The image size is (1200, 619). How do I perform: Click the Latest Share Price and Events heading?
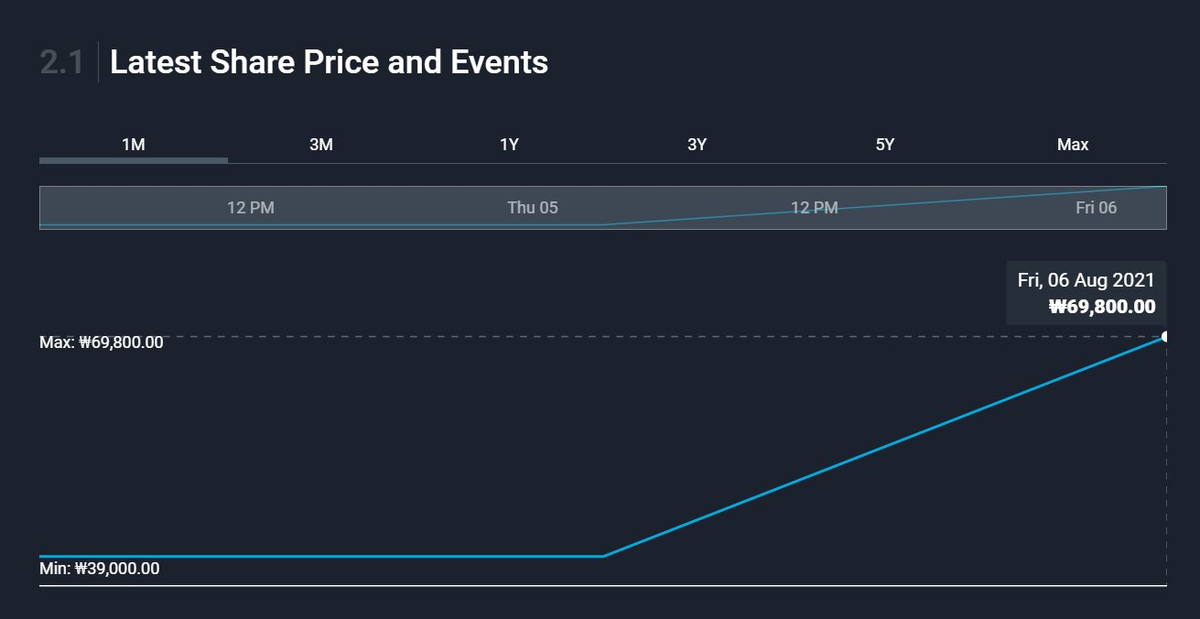329,62
